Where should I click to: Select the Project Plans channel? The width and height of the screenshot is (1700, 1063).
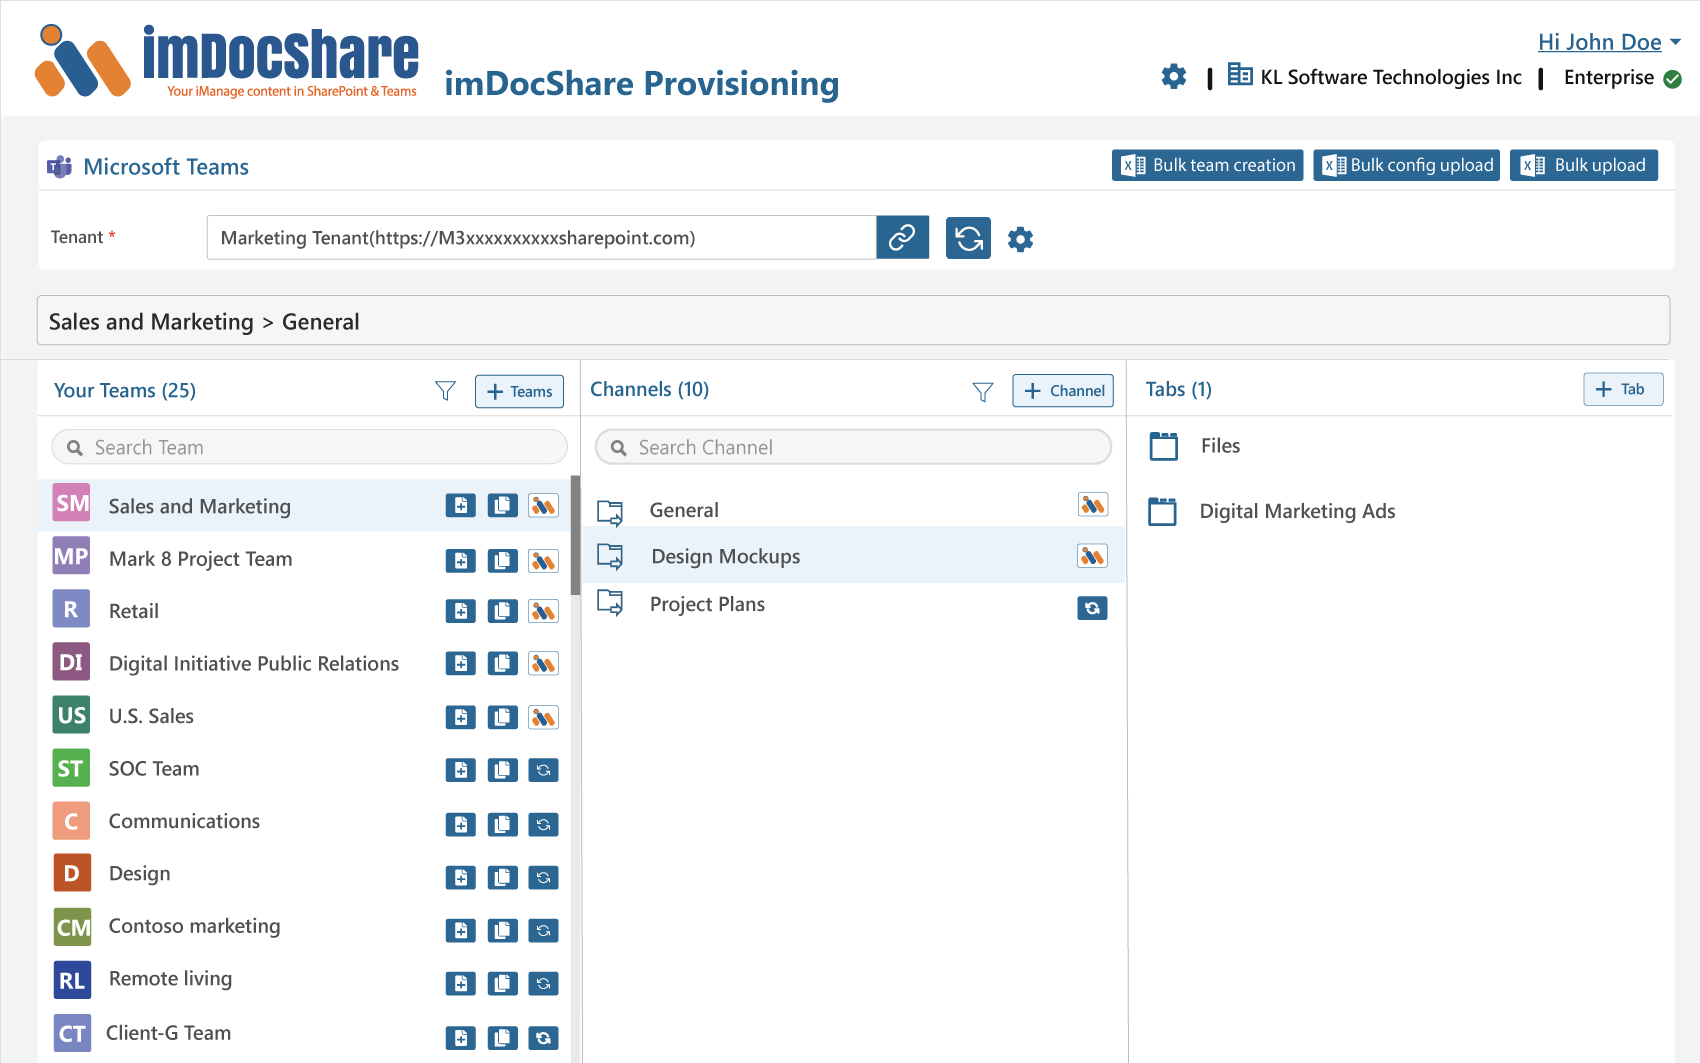pyautogui.click(x=853, y=604)
